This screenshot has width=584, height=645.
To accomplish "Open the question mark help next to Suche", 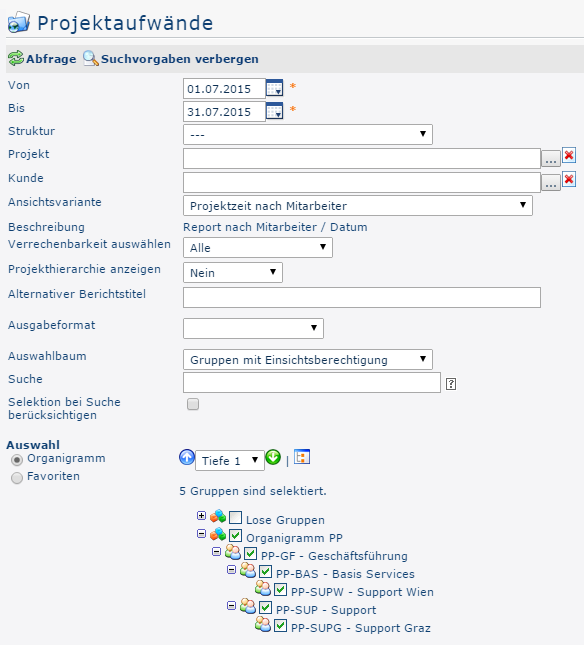I will (x=451, y=384).
